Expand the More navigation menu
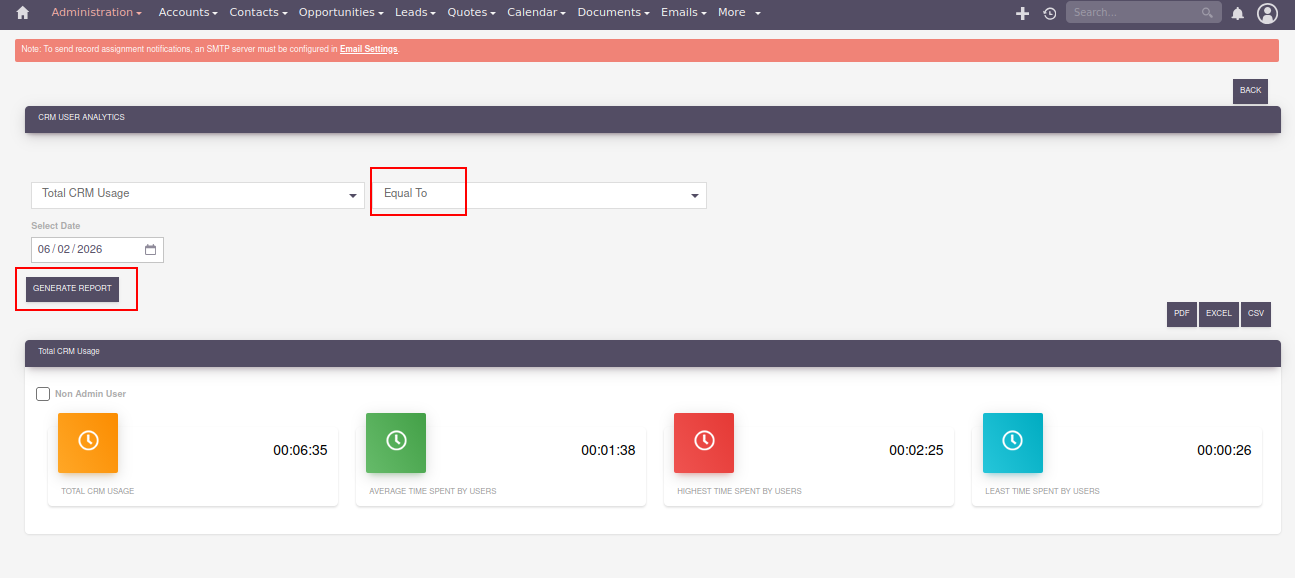This screenshot has height=578, width=1295. point(739,13)
